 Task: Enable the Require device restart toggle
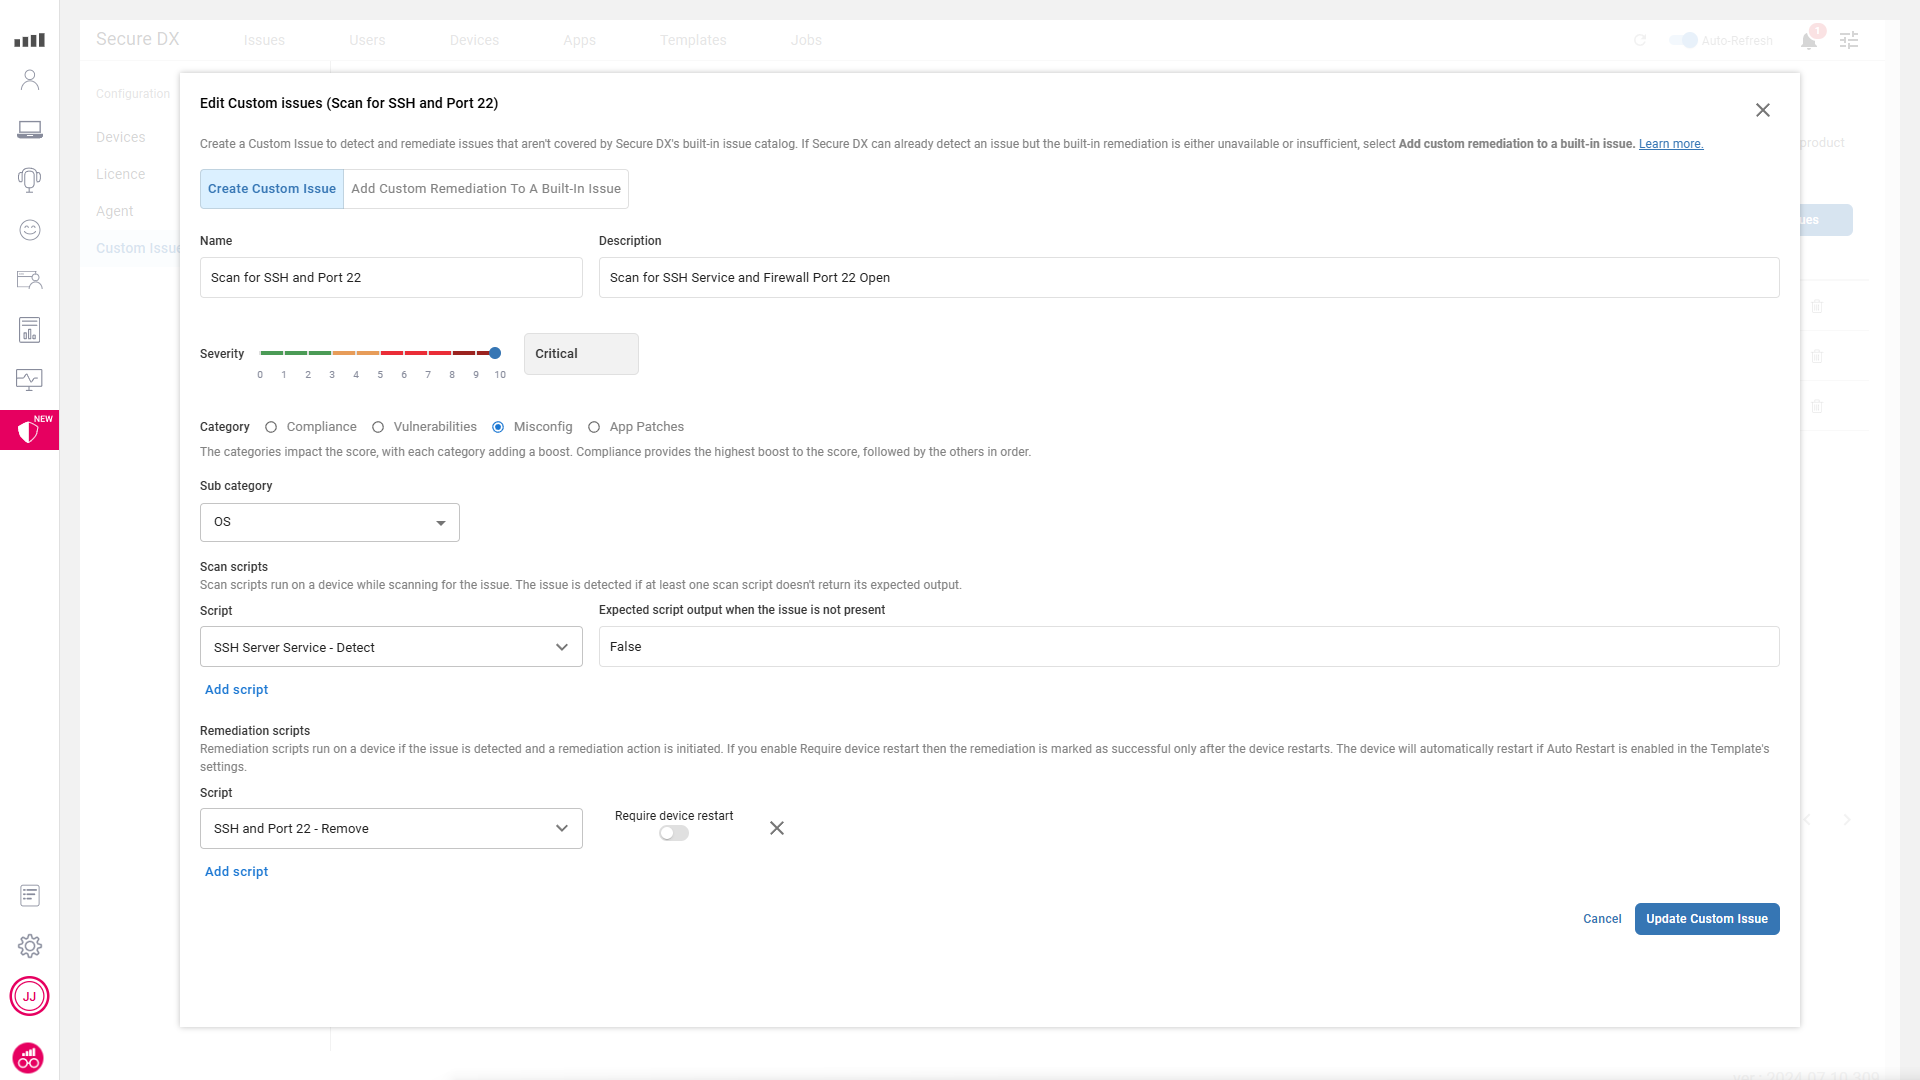click(674, 833)
